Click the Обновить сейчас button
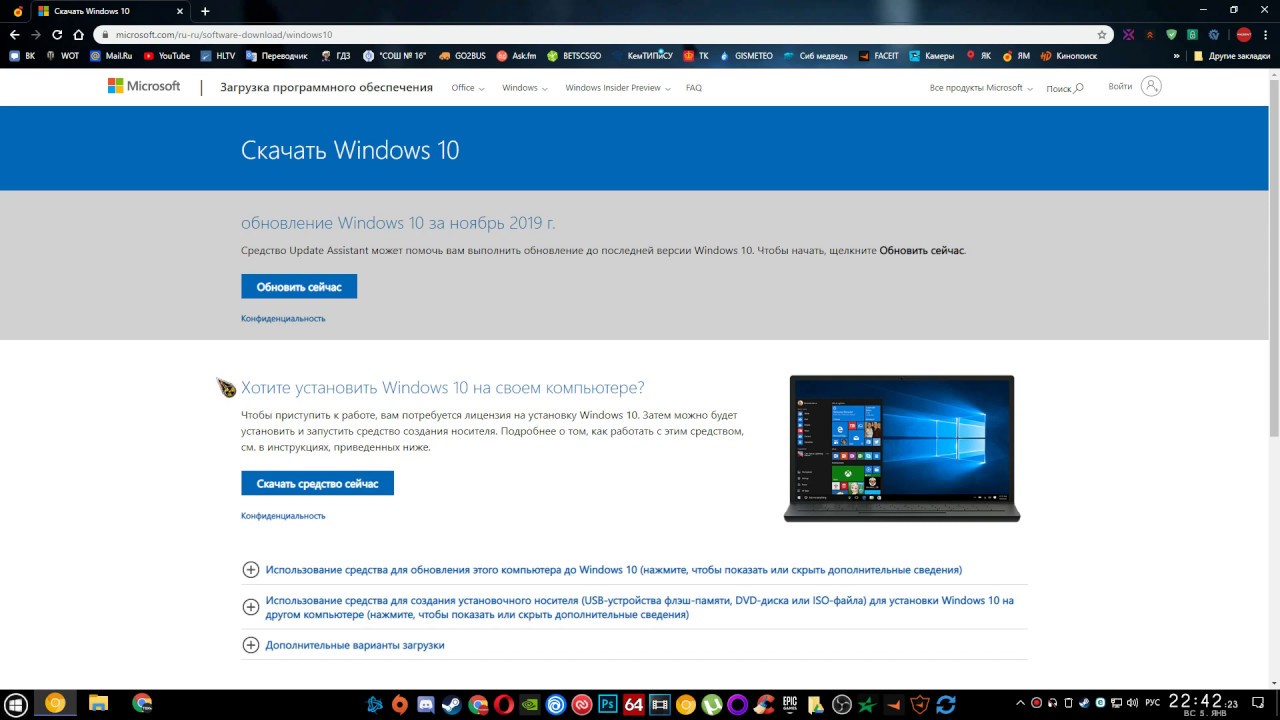The image size is (1280, 720). point(299,287)
